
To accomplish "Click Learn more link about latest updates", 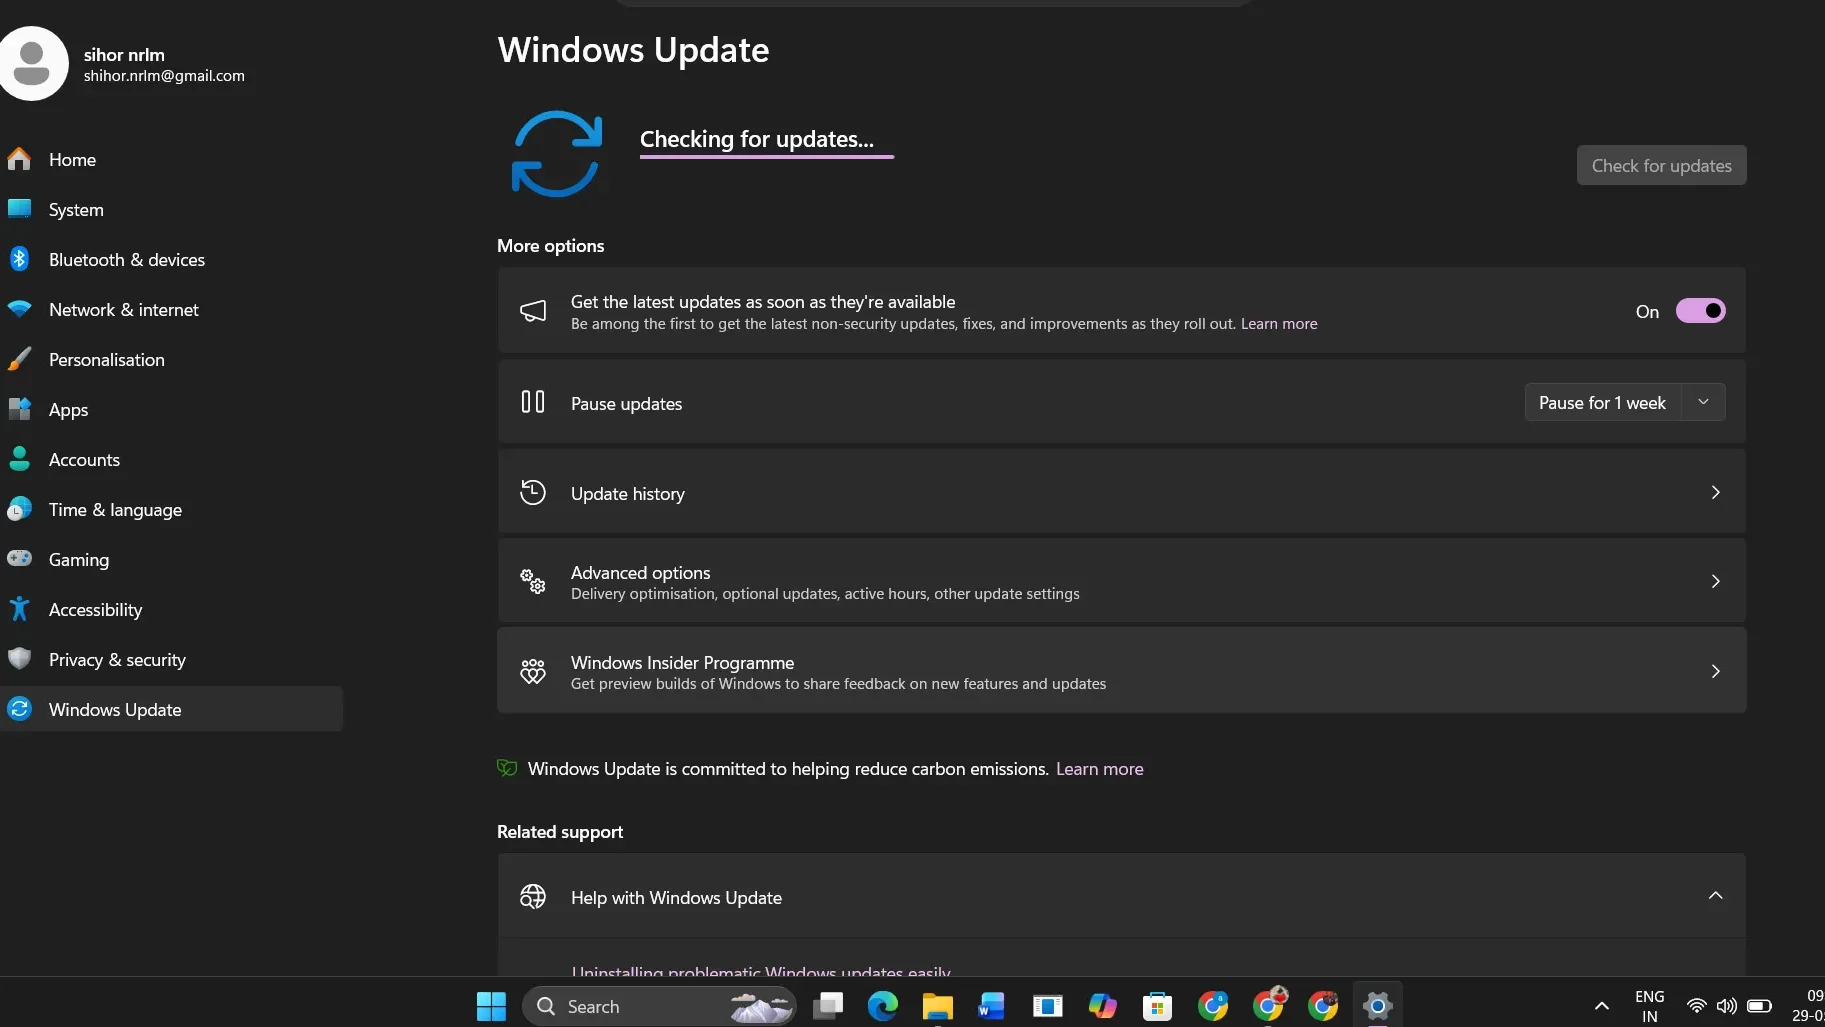I will click(x=1278, y=324).
